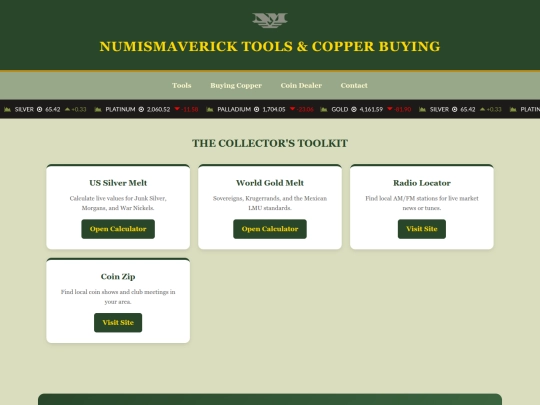The height and width of the screenshot is (405, 540).
Task: Open Calculator for World Gold Melt
Action: (270, 229)
